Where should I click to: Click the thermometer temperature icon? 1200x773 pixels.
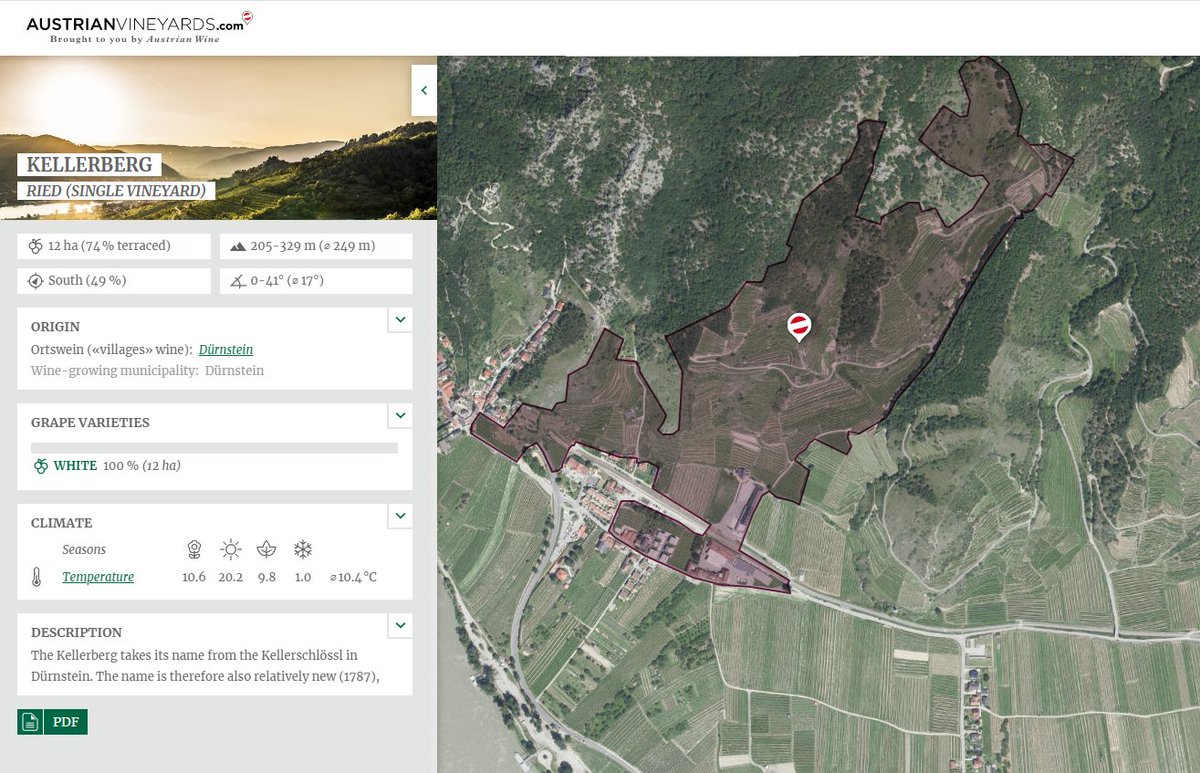coord(37,577)
